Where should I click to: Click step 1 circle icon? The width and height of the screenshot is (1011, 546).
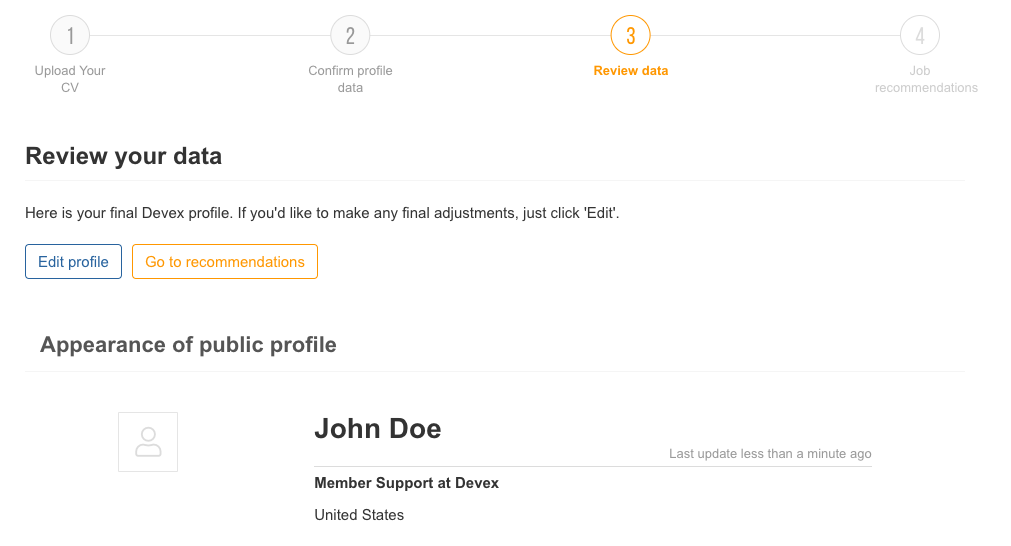tap(70, 35)
